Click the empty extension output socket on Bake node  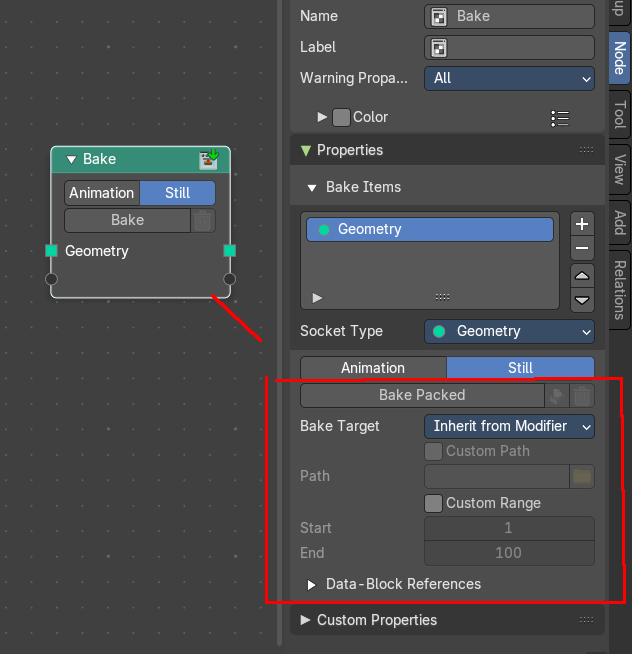229,279
